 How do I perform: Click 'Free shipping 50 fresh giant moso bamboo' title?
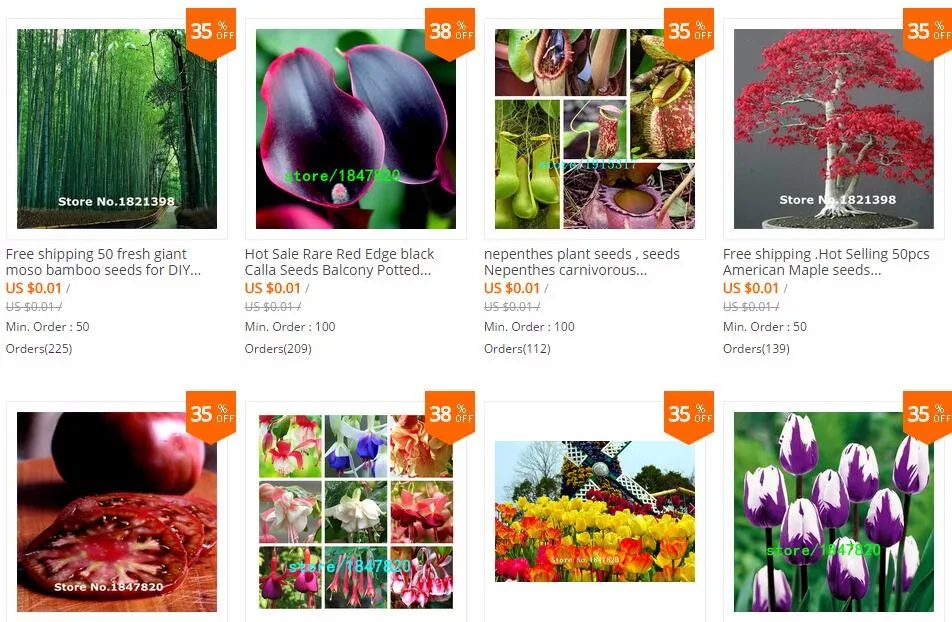coord(103,262)
